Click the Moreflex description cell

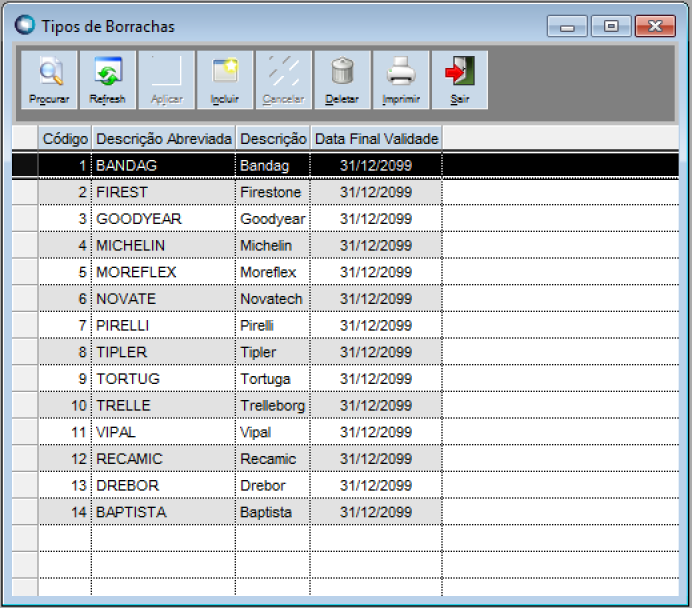pos(273,272)
